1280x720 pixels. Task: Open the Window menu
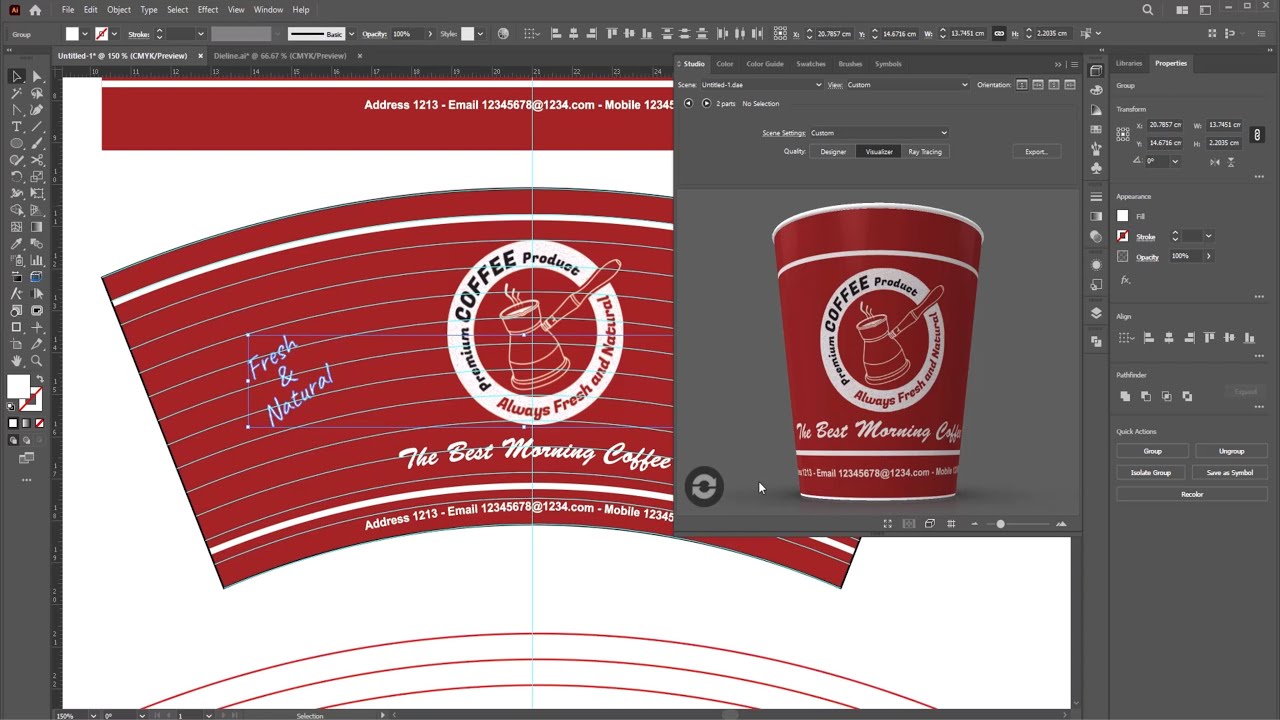point(268,10)
